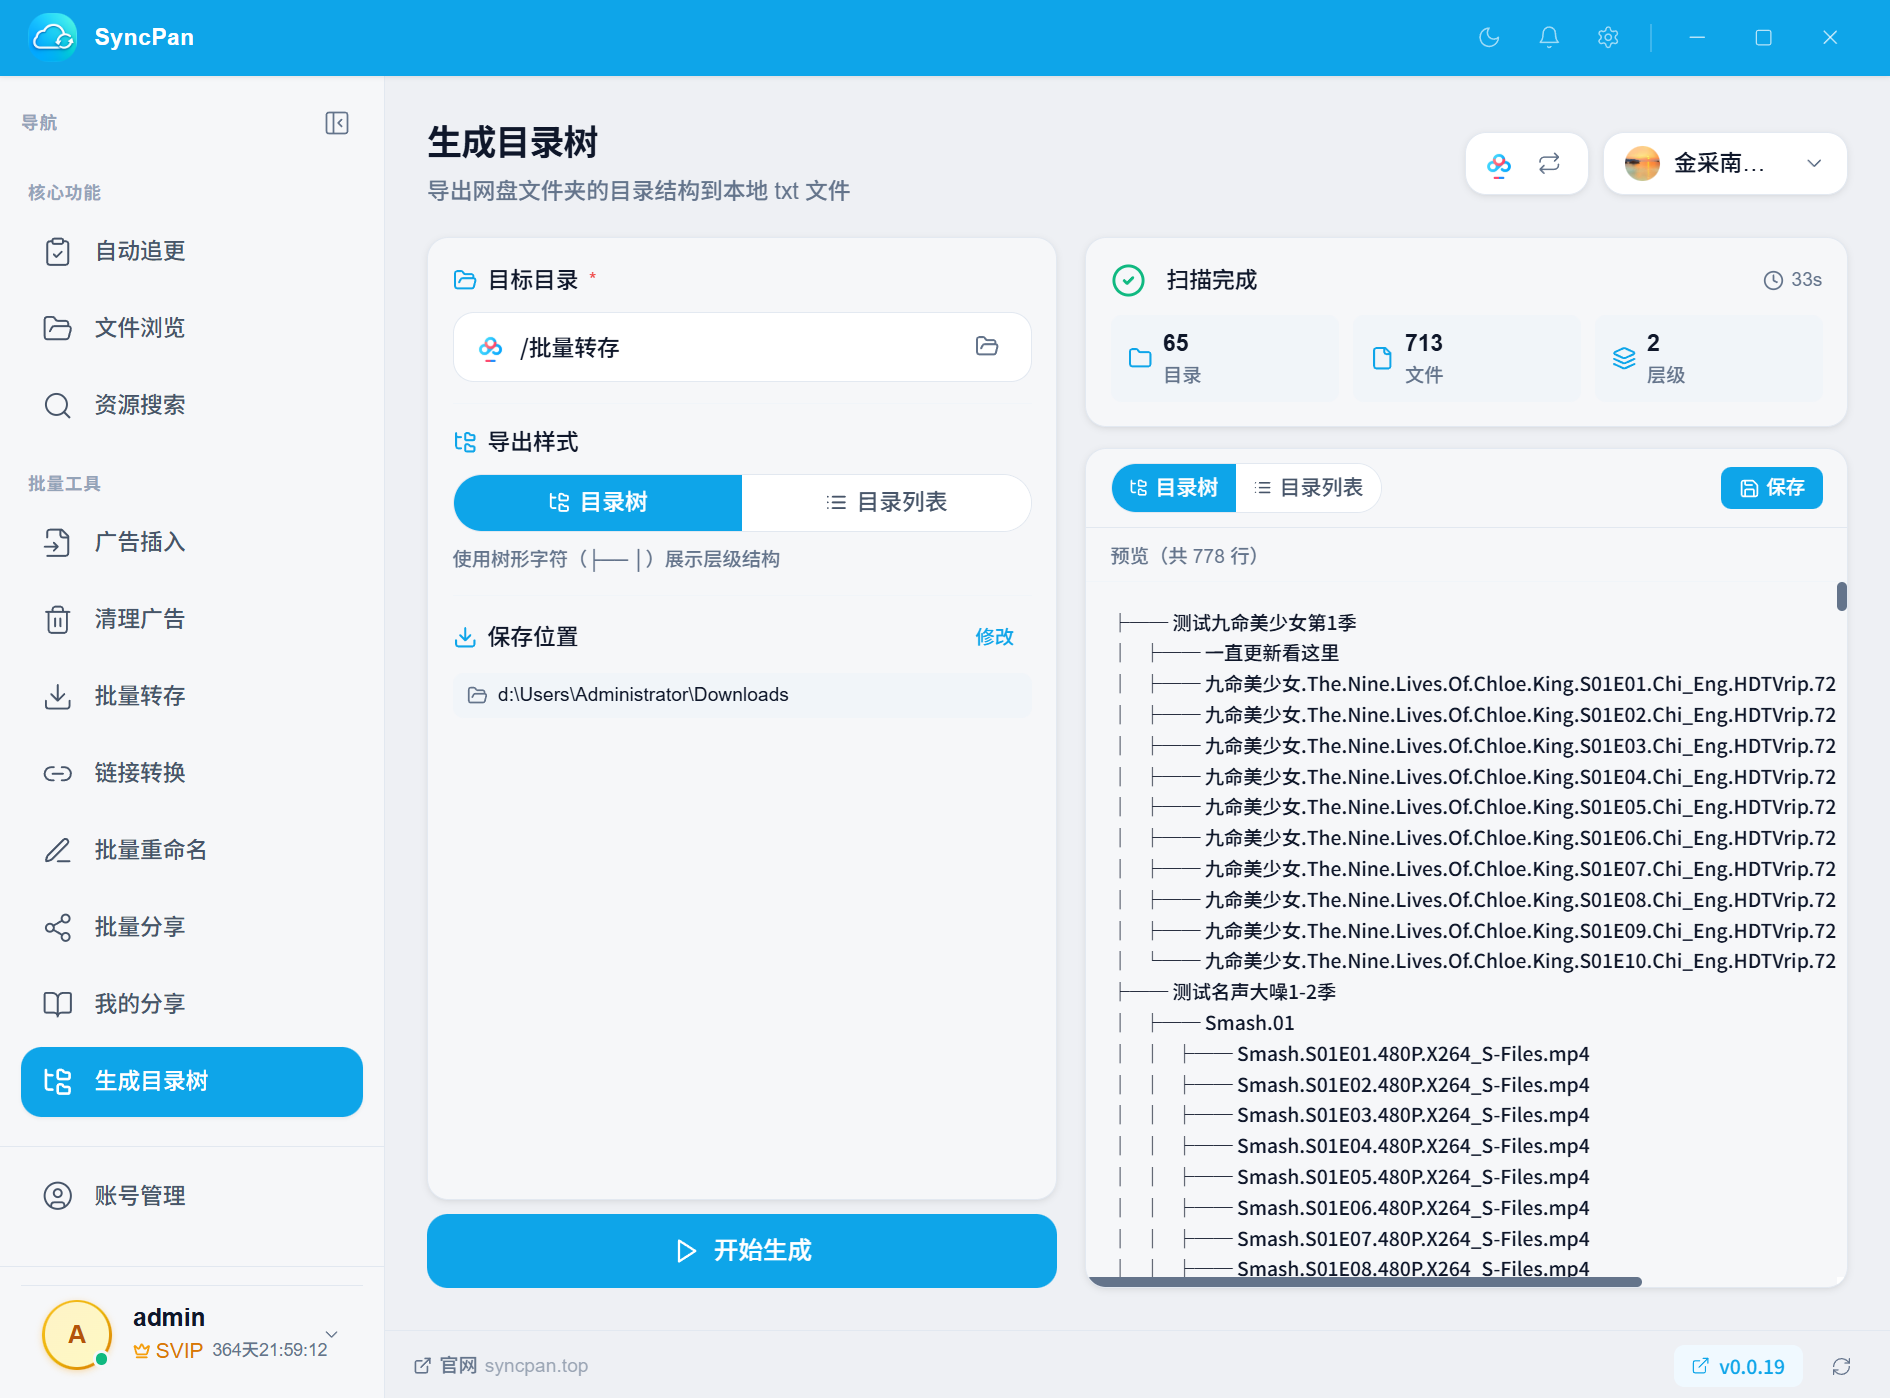The image size is (1890, 1398).
Task: Select the S01E10.Chi_Eng 九命美少女 file row
Action: 1520,961
